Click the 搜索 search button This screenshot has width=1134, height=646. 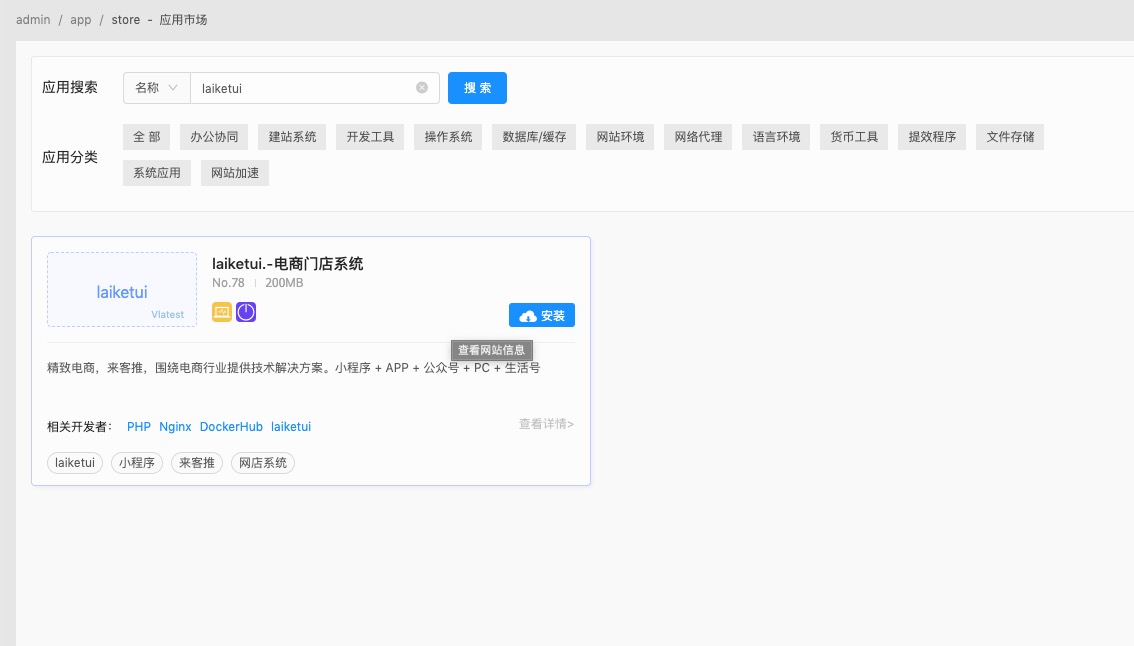click(477, 88)
